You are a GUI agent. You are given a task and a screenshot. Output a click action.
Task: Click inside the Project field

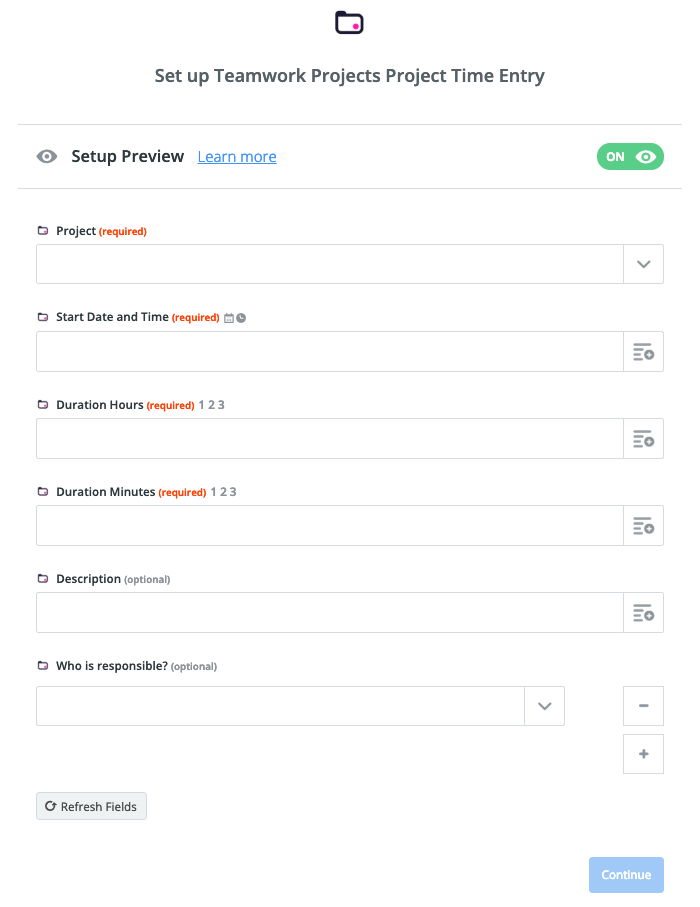330,264
